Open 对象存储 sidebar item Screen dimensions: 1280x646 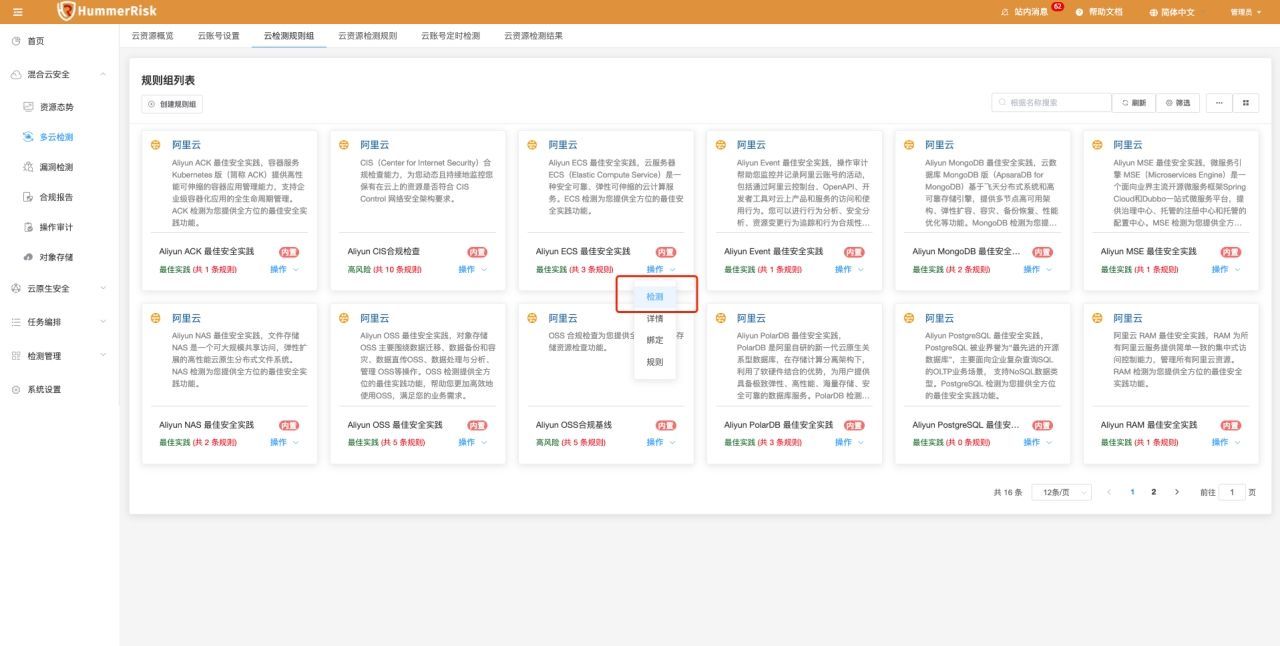coord(59,257)
